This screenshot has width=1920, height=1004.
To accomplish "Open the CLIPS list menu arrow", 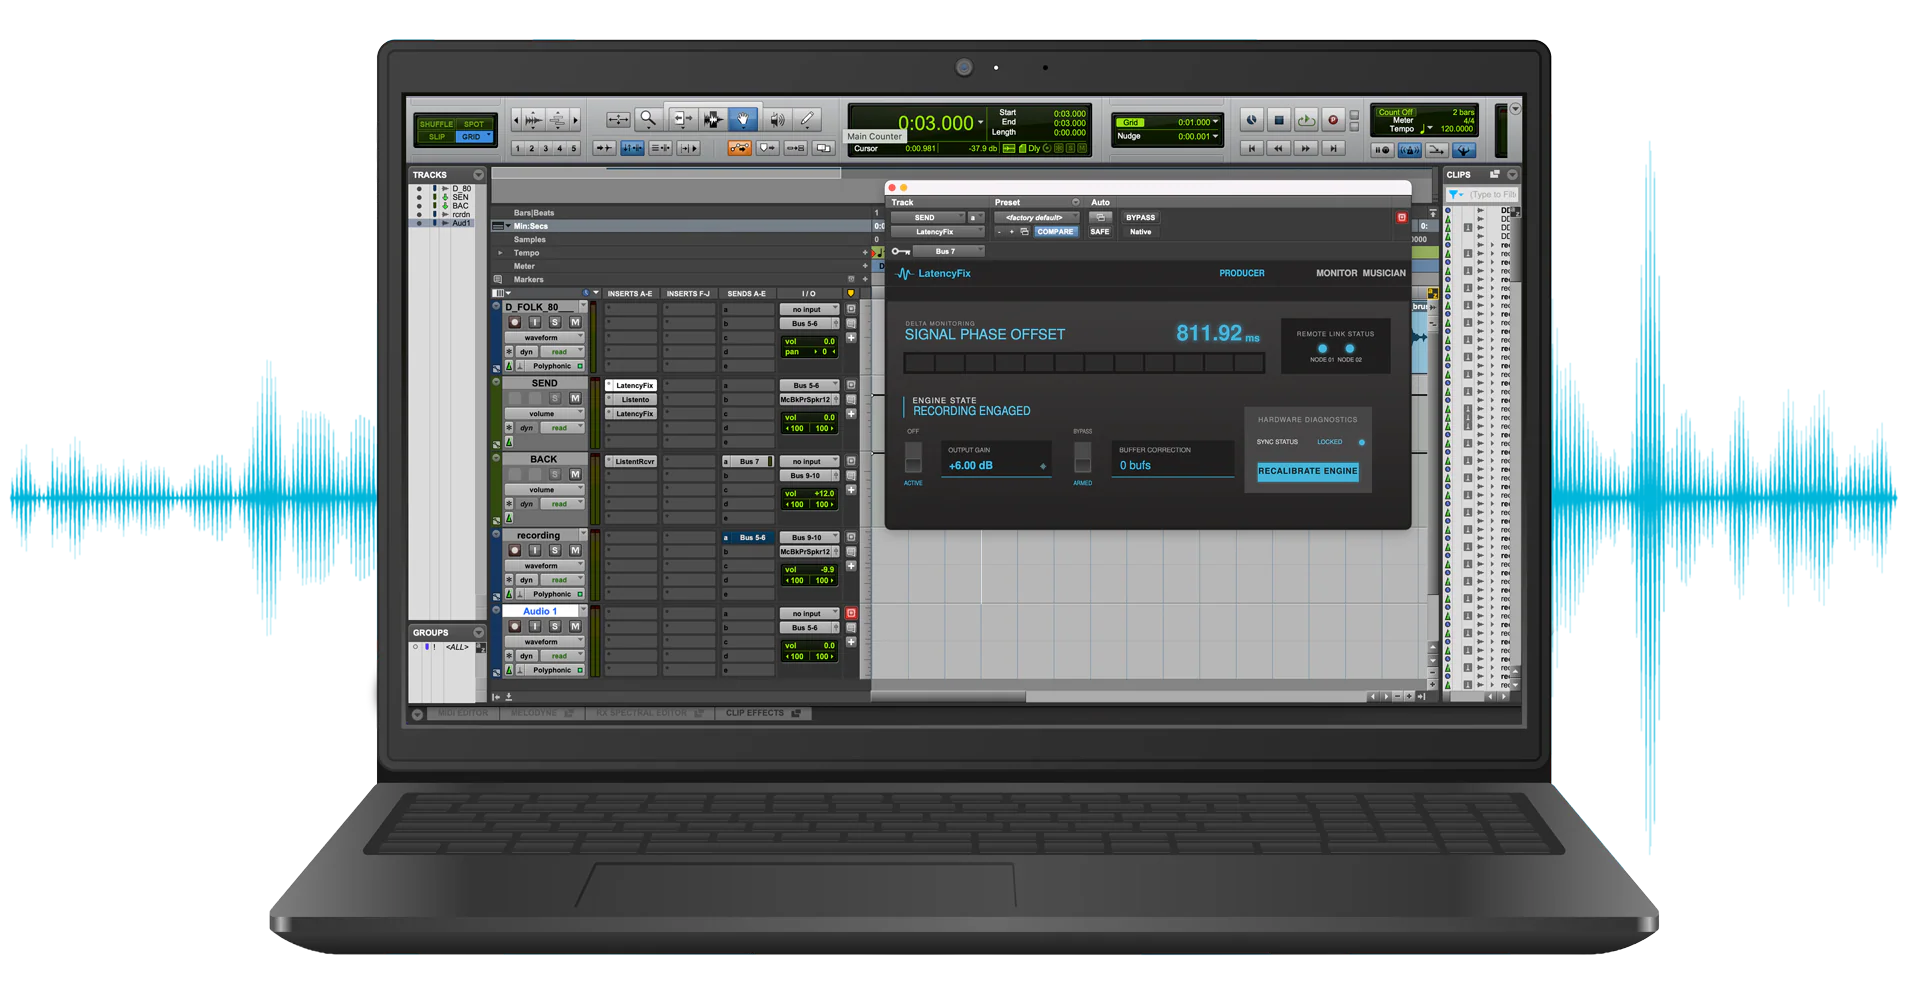I will tap(1512, 175).
